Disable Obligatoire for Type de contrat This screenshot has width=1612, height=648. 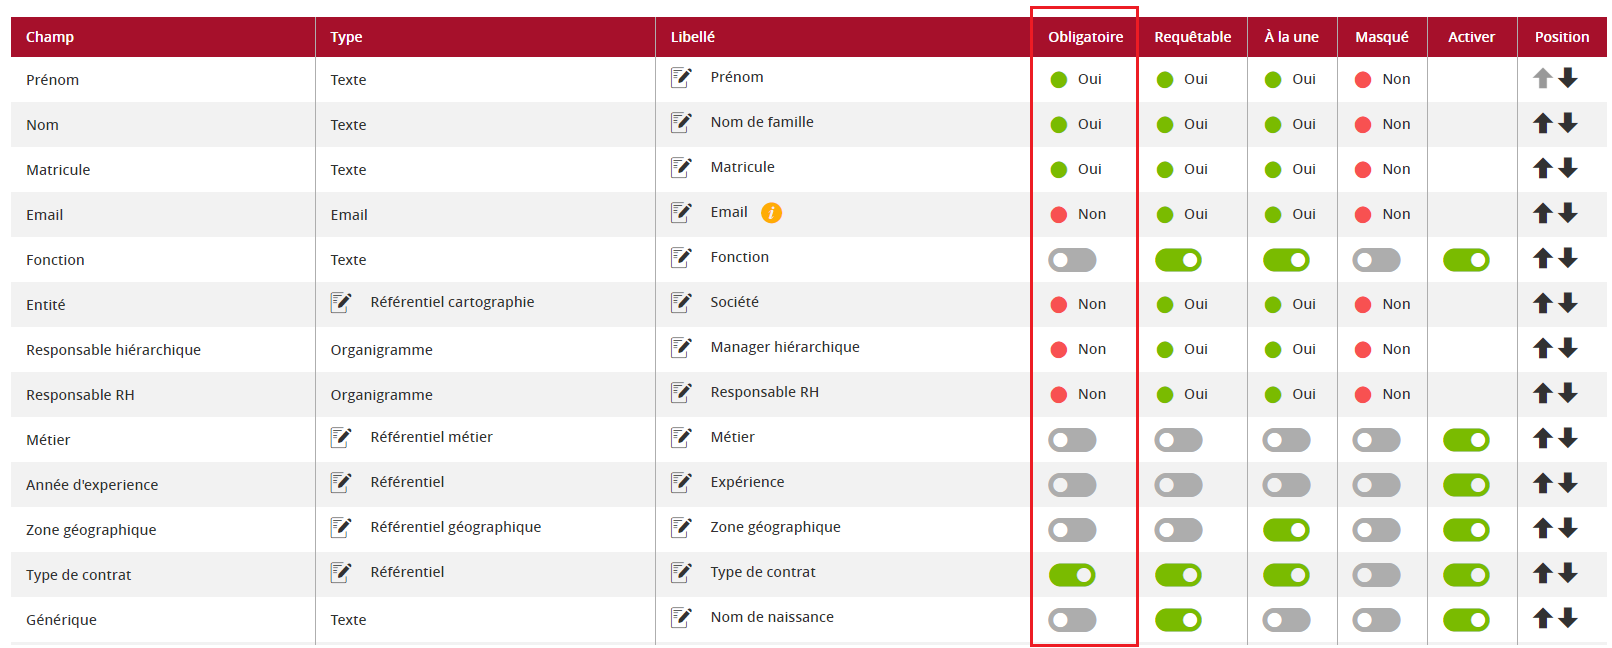(x=1072, y=575)
